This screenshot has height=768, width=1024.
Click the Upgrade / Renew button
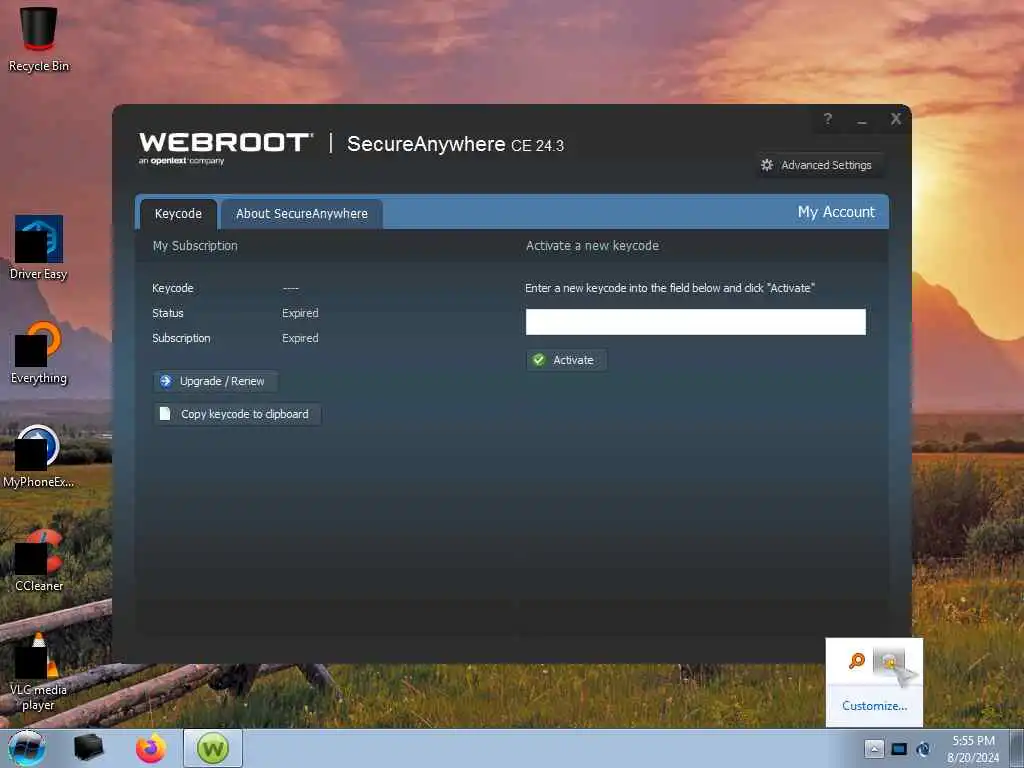tap(216, 381)
